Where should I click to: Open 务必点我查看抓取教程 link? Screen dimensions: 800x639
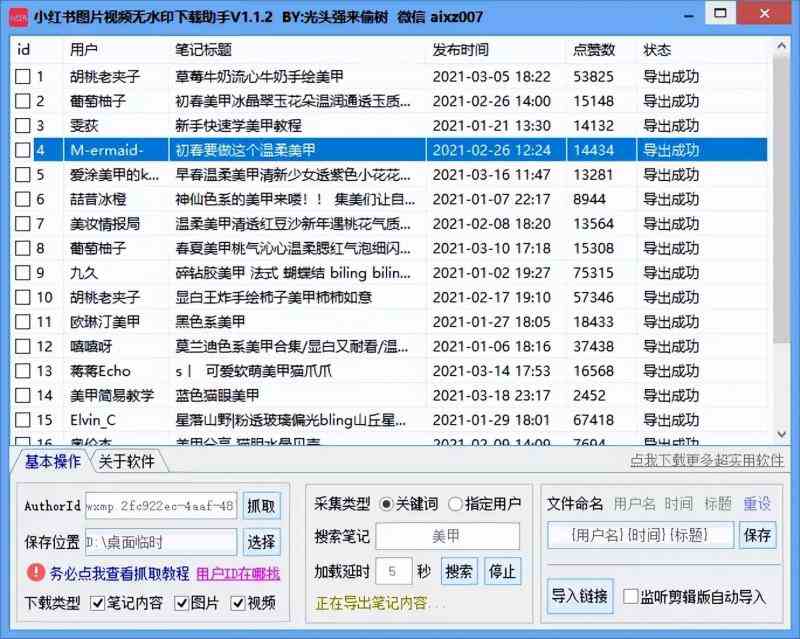pyautogui.click(x=119, y=573)
